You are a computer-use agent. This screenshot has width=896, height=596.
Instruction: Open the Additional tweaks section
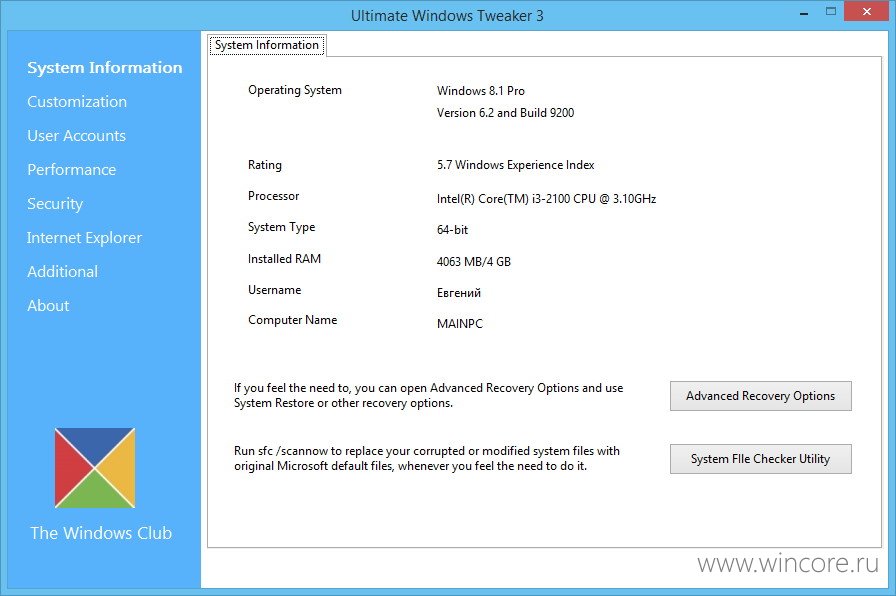point(62,271)
